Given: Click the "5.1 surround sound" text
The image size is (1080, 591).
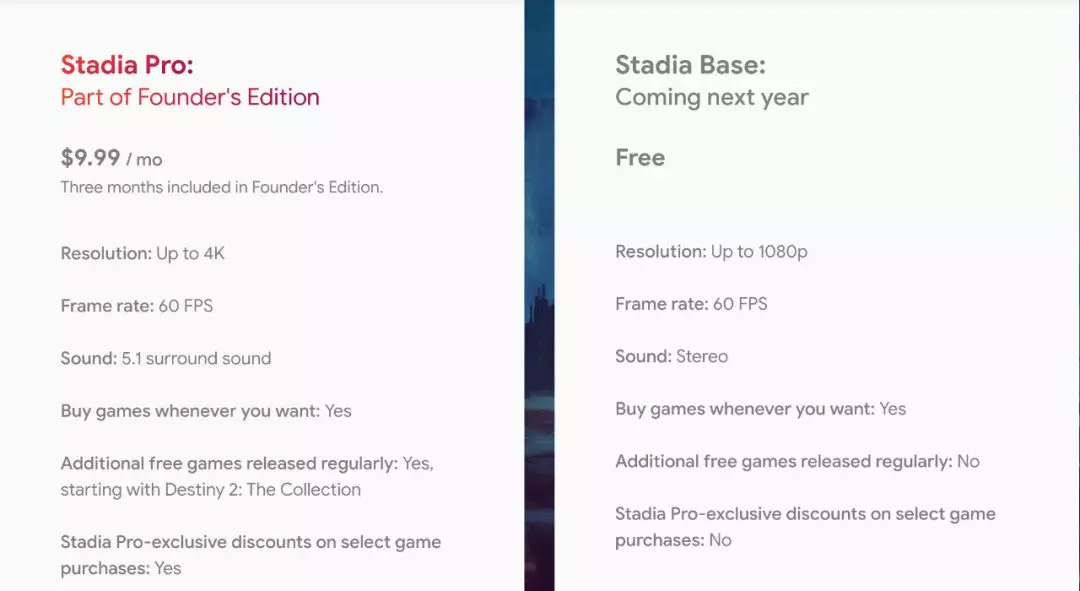Looking at the screenshot, I should (x=196, y=358).
